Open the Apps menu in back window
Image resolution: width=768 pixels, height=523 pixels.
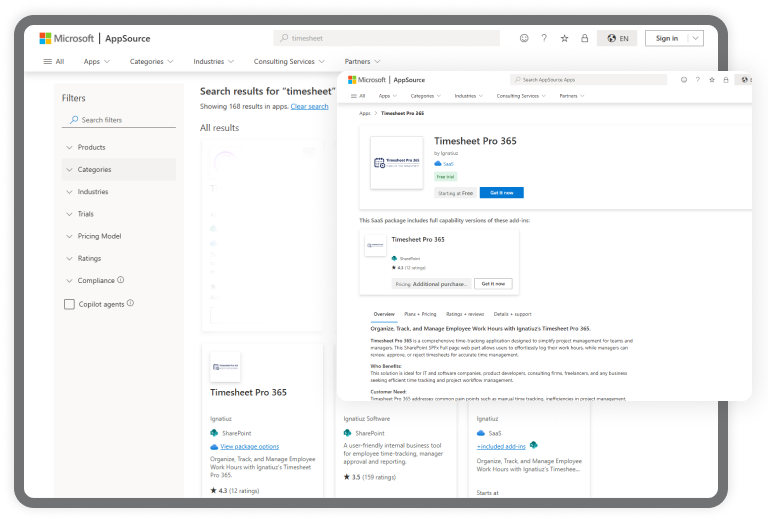pos(96,62)
